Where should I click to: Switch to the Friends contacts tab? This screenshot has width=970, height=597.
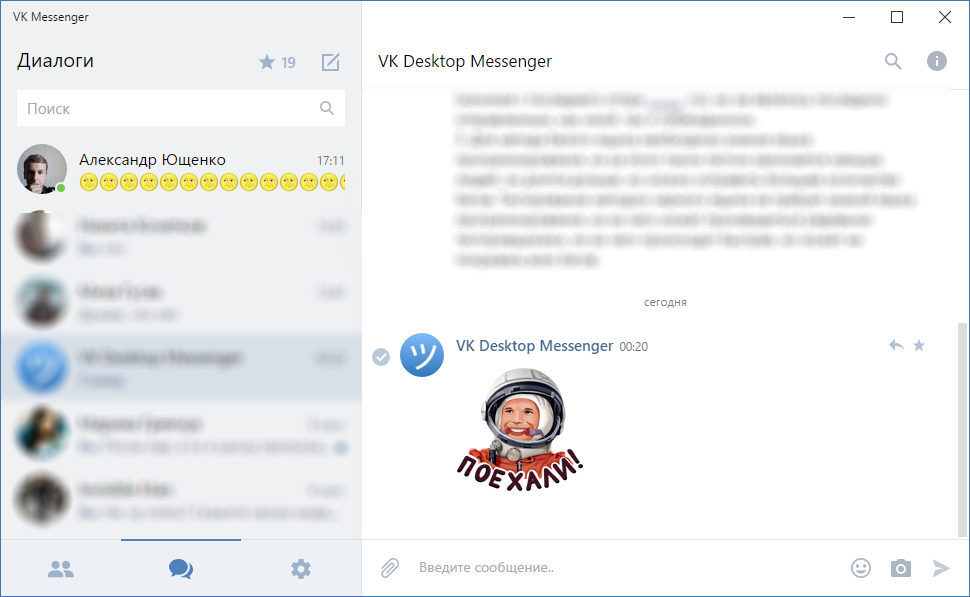61,569
